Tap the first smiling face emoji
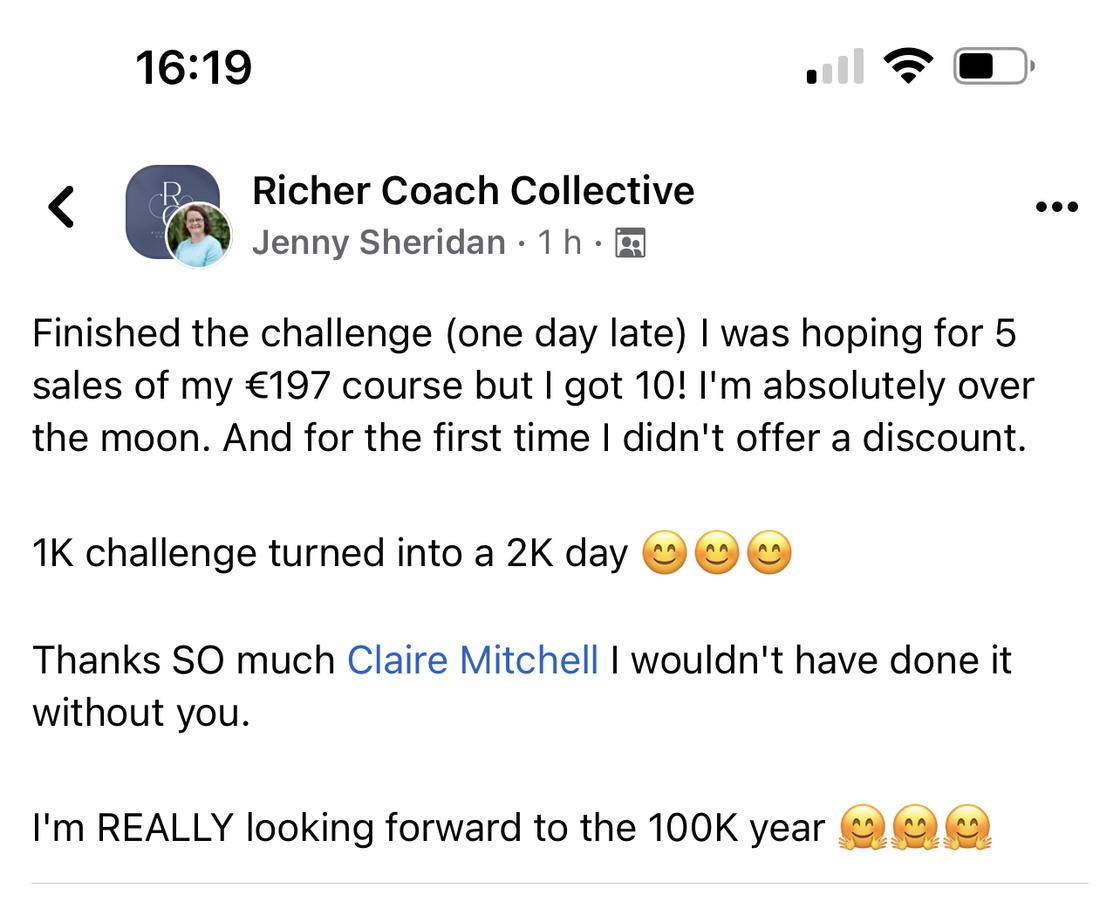 664,553
